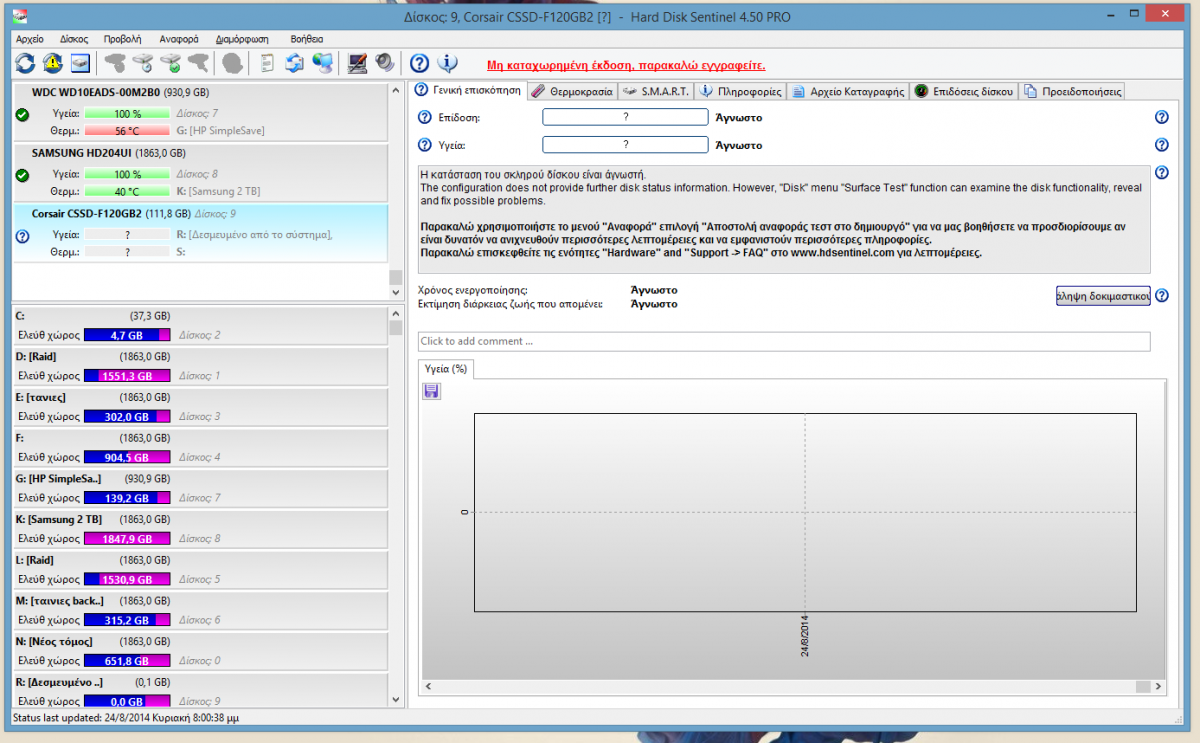The height and width of the screenshot is (743, 1200).
Task: Open the Βοήθεια menu
Action: [306, 39]
